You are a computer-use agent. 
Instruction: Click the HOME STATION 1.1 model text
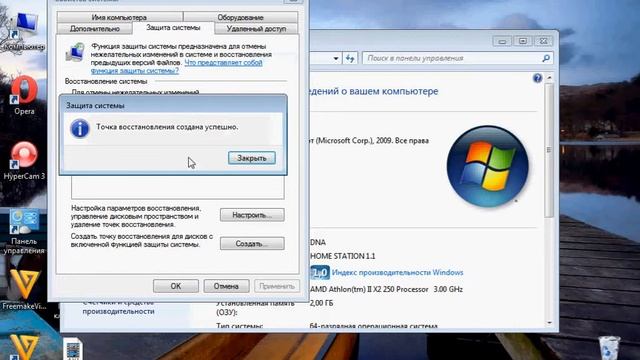click(x=342, y=256)
